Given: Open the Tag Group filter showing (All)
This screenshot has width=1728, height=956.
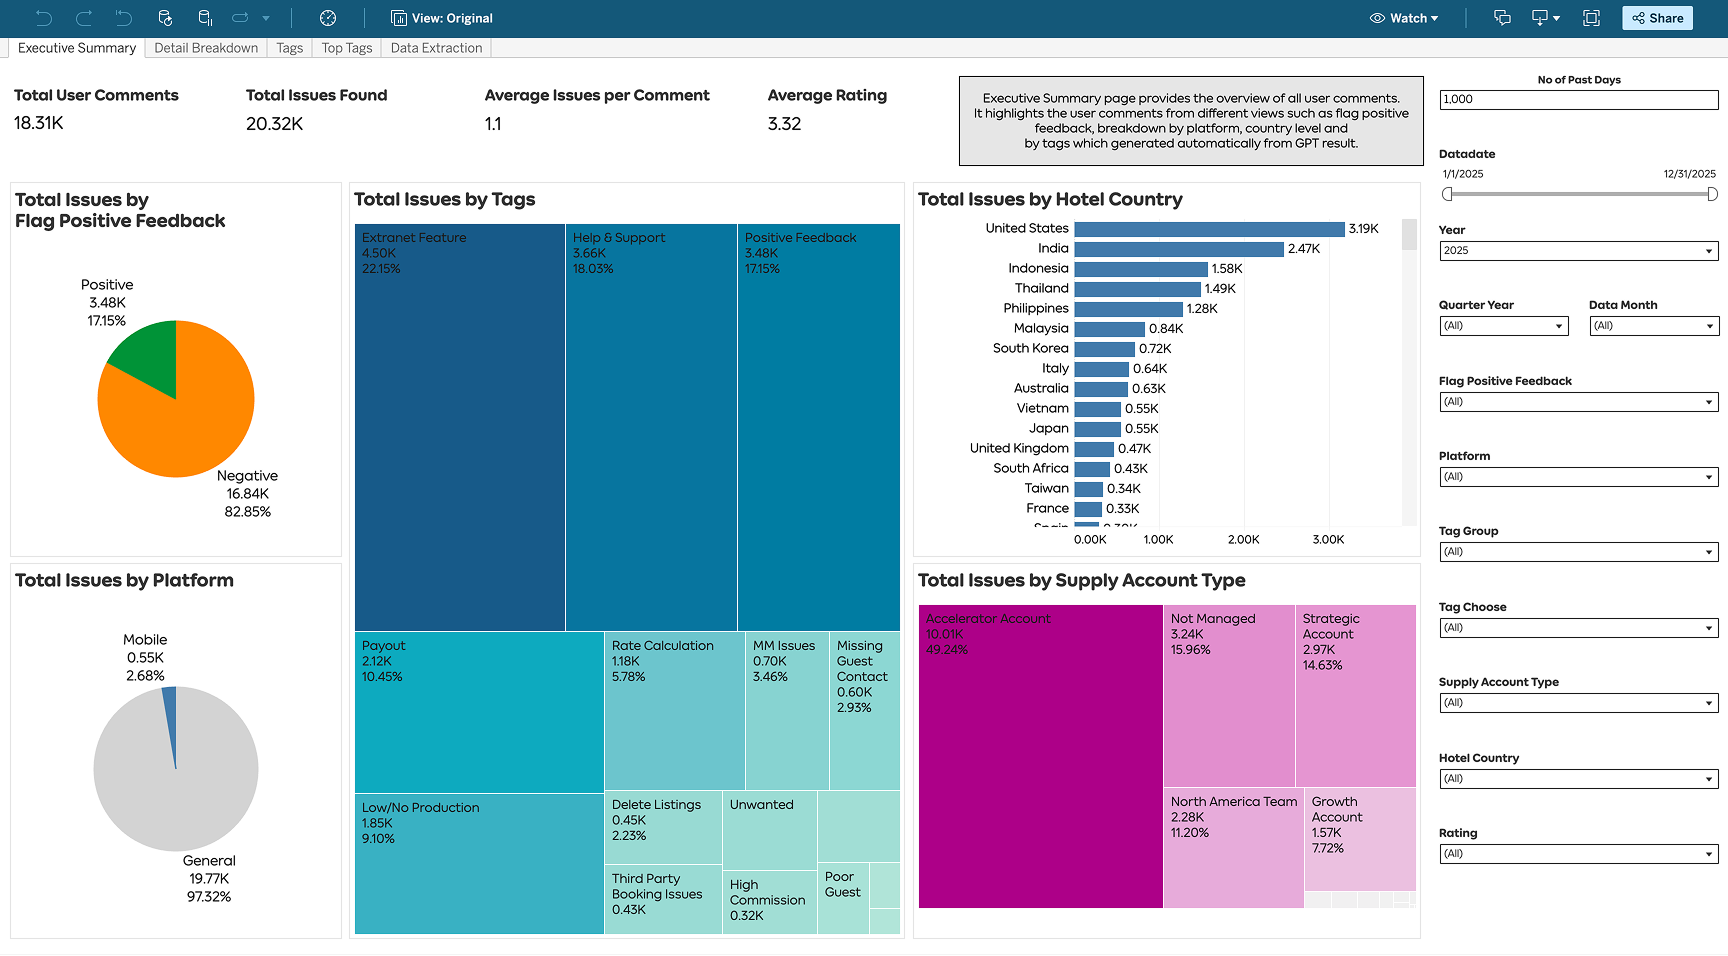Looking at the screenshot, I should [1578, 551].
